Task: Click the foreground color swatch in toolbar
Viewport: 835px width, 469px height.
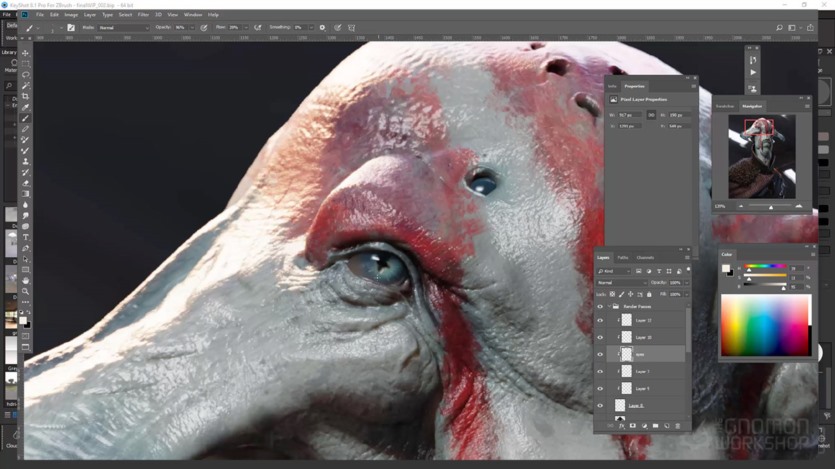Action: coord(23,320)
